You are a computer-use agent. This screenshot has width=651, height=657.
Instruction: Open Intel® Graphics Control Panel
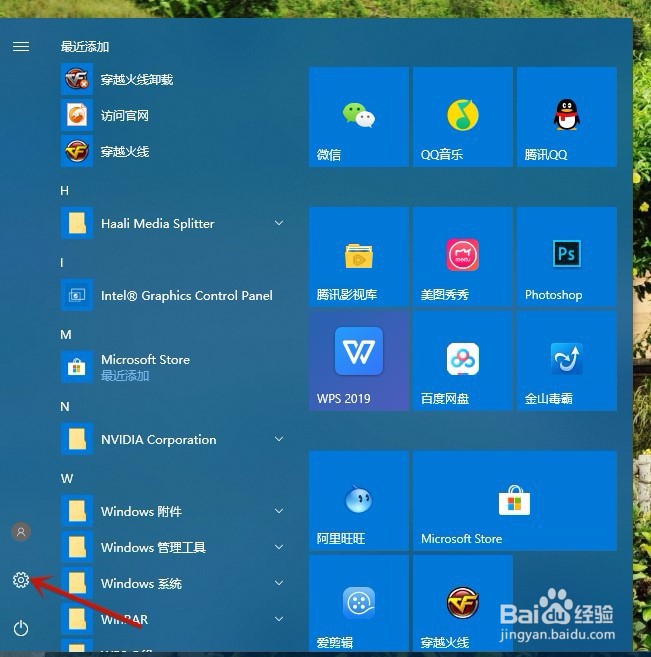(174, 295)
